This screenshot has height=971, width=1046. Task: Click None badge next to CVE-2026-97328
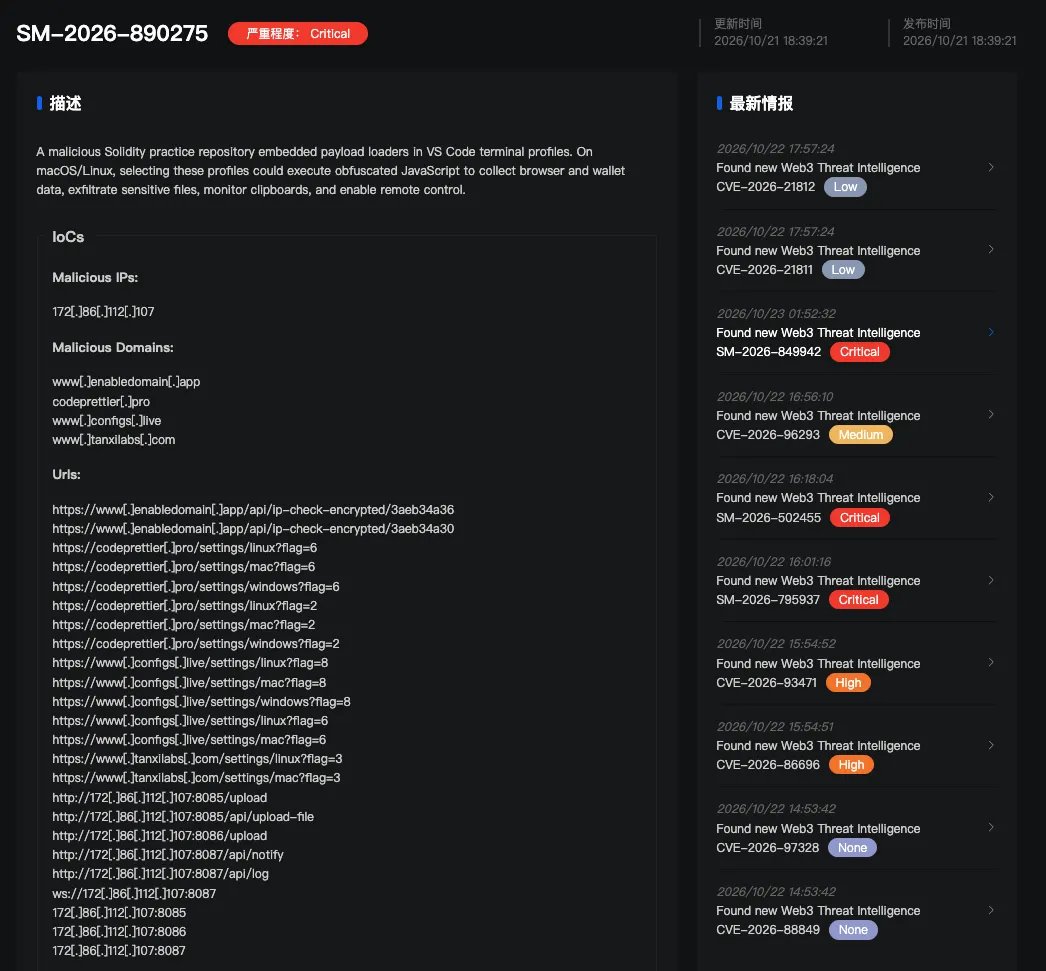click(853, 848)
